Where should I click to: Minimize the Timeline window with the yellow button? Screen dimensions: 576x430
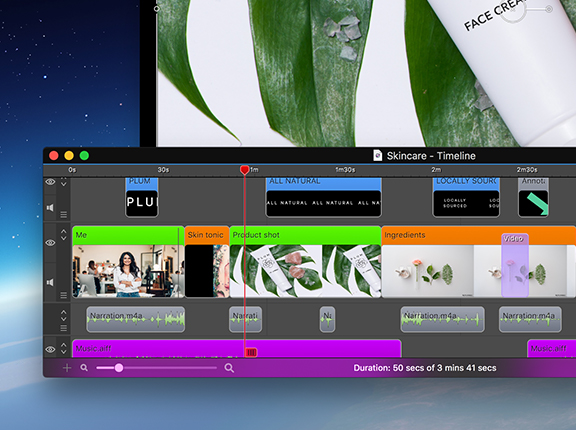pyautogui.click(x=69, y=156)
